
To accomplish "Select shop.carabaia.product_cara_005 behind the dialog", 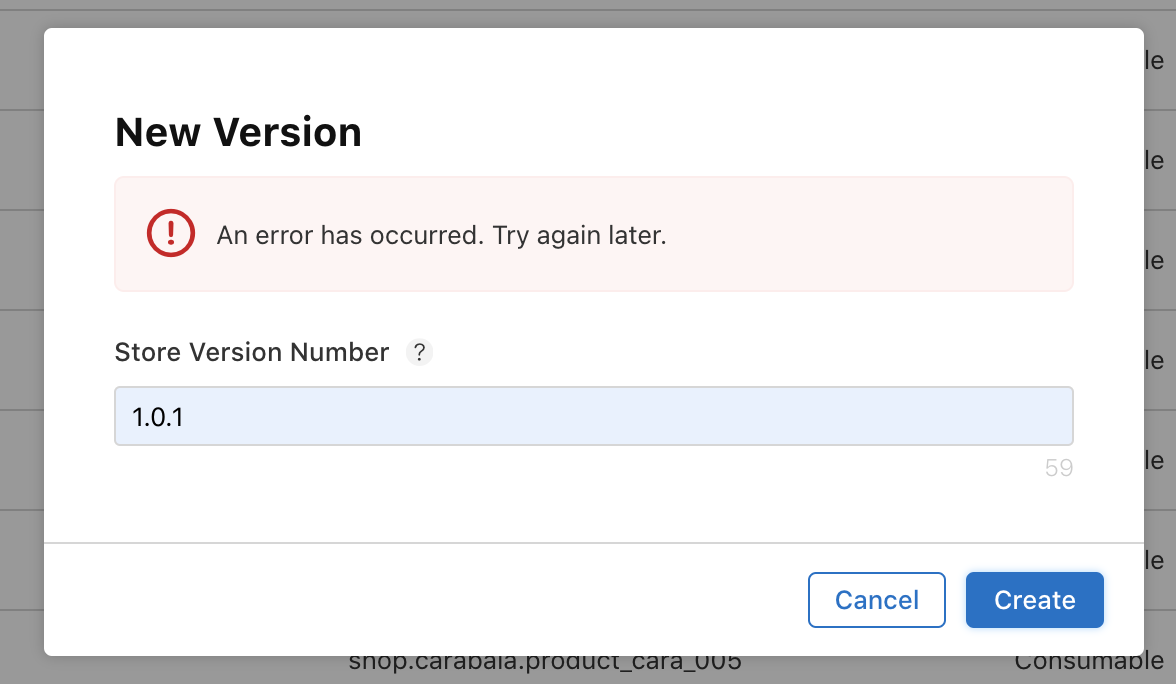I will [545, 663].
